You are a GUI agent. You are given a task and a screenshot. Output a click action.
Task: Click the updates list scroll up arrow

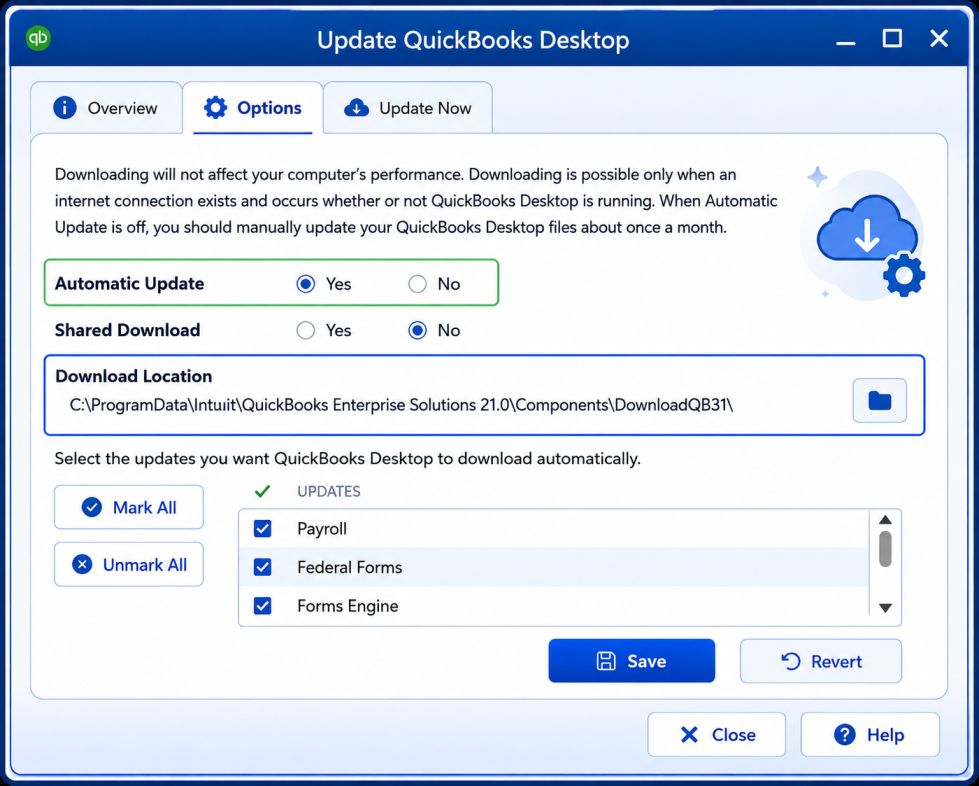click(x=885, y=519)
